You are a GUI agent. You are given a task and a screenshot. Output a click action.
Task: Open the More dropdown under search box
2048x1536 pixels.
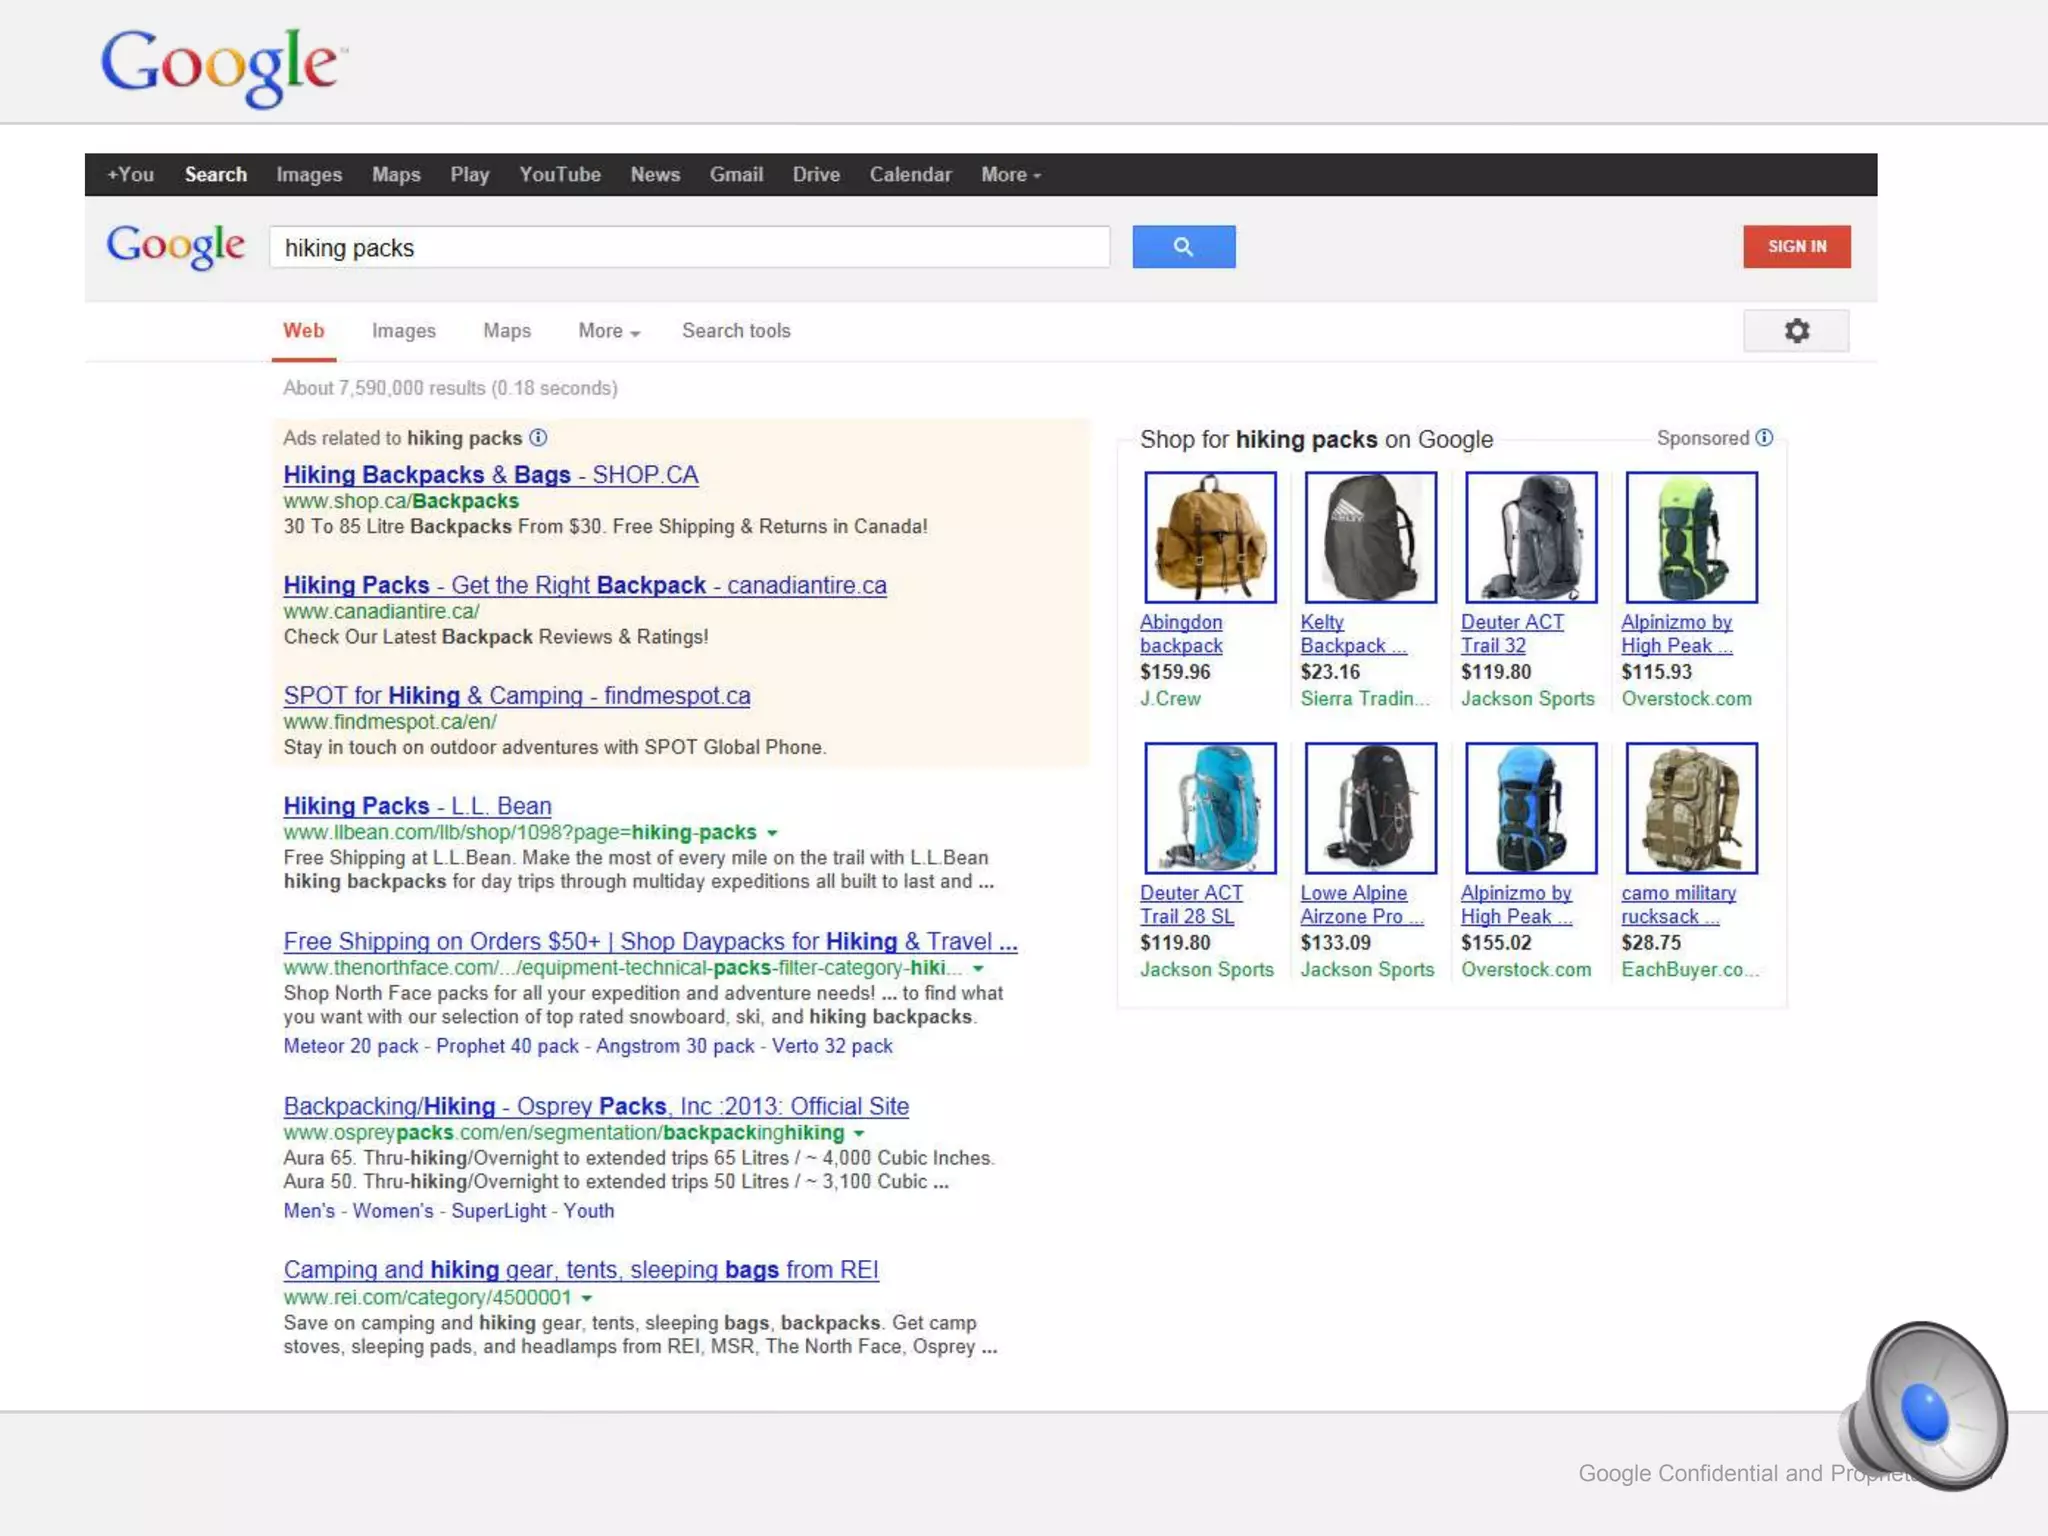tap(609, 331)
